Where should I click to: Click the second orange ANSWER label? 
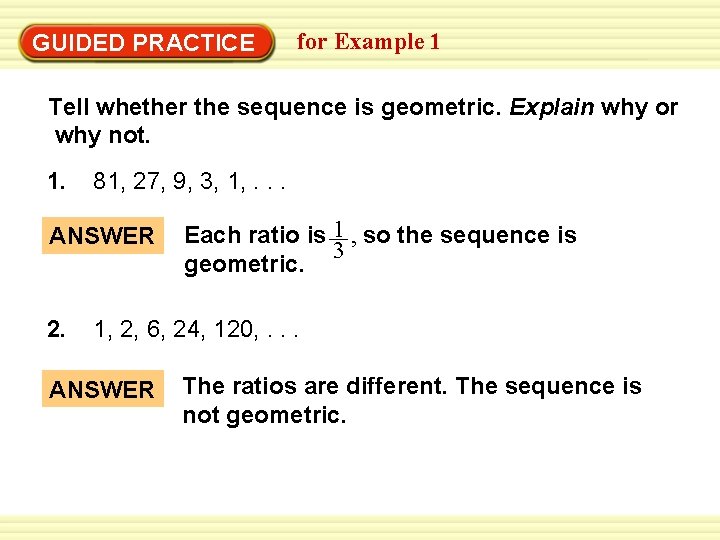[103, 388]
